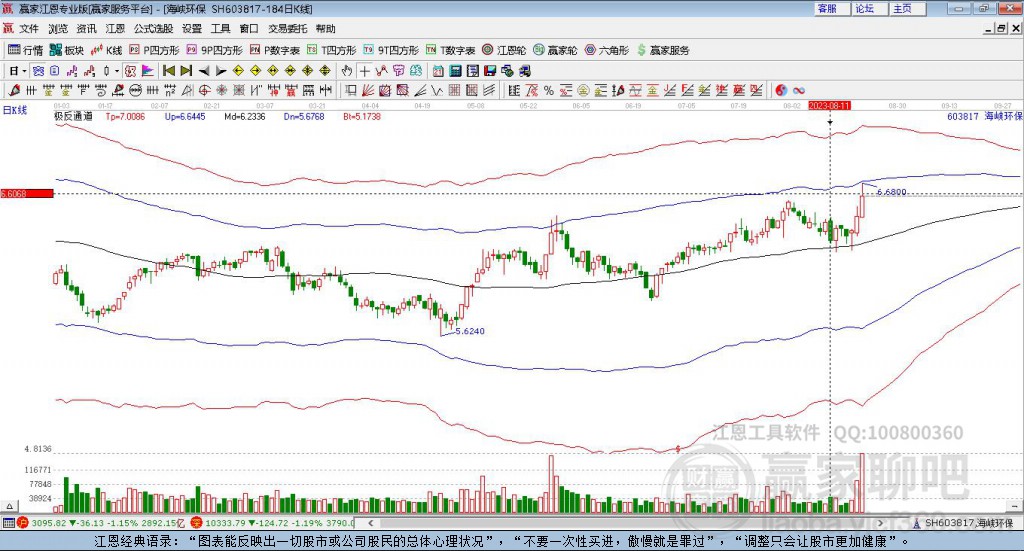Open the 交易委托 menu
1024x551 pixels.
pos(287,29)
